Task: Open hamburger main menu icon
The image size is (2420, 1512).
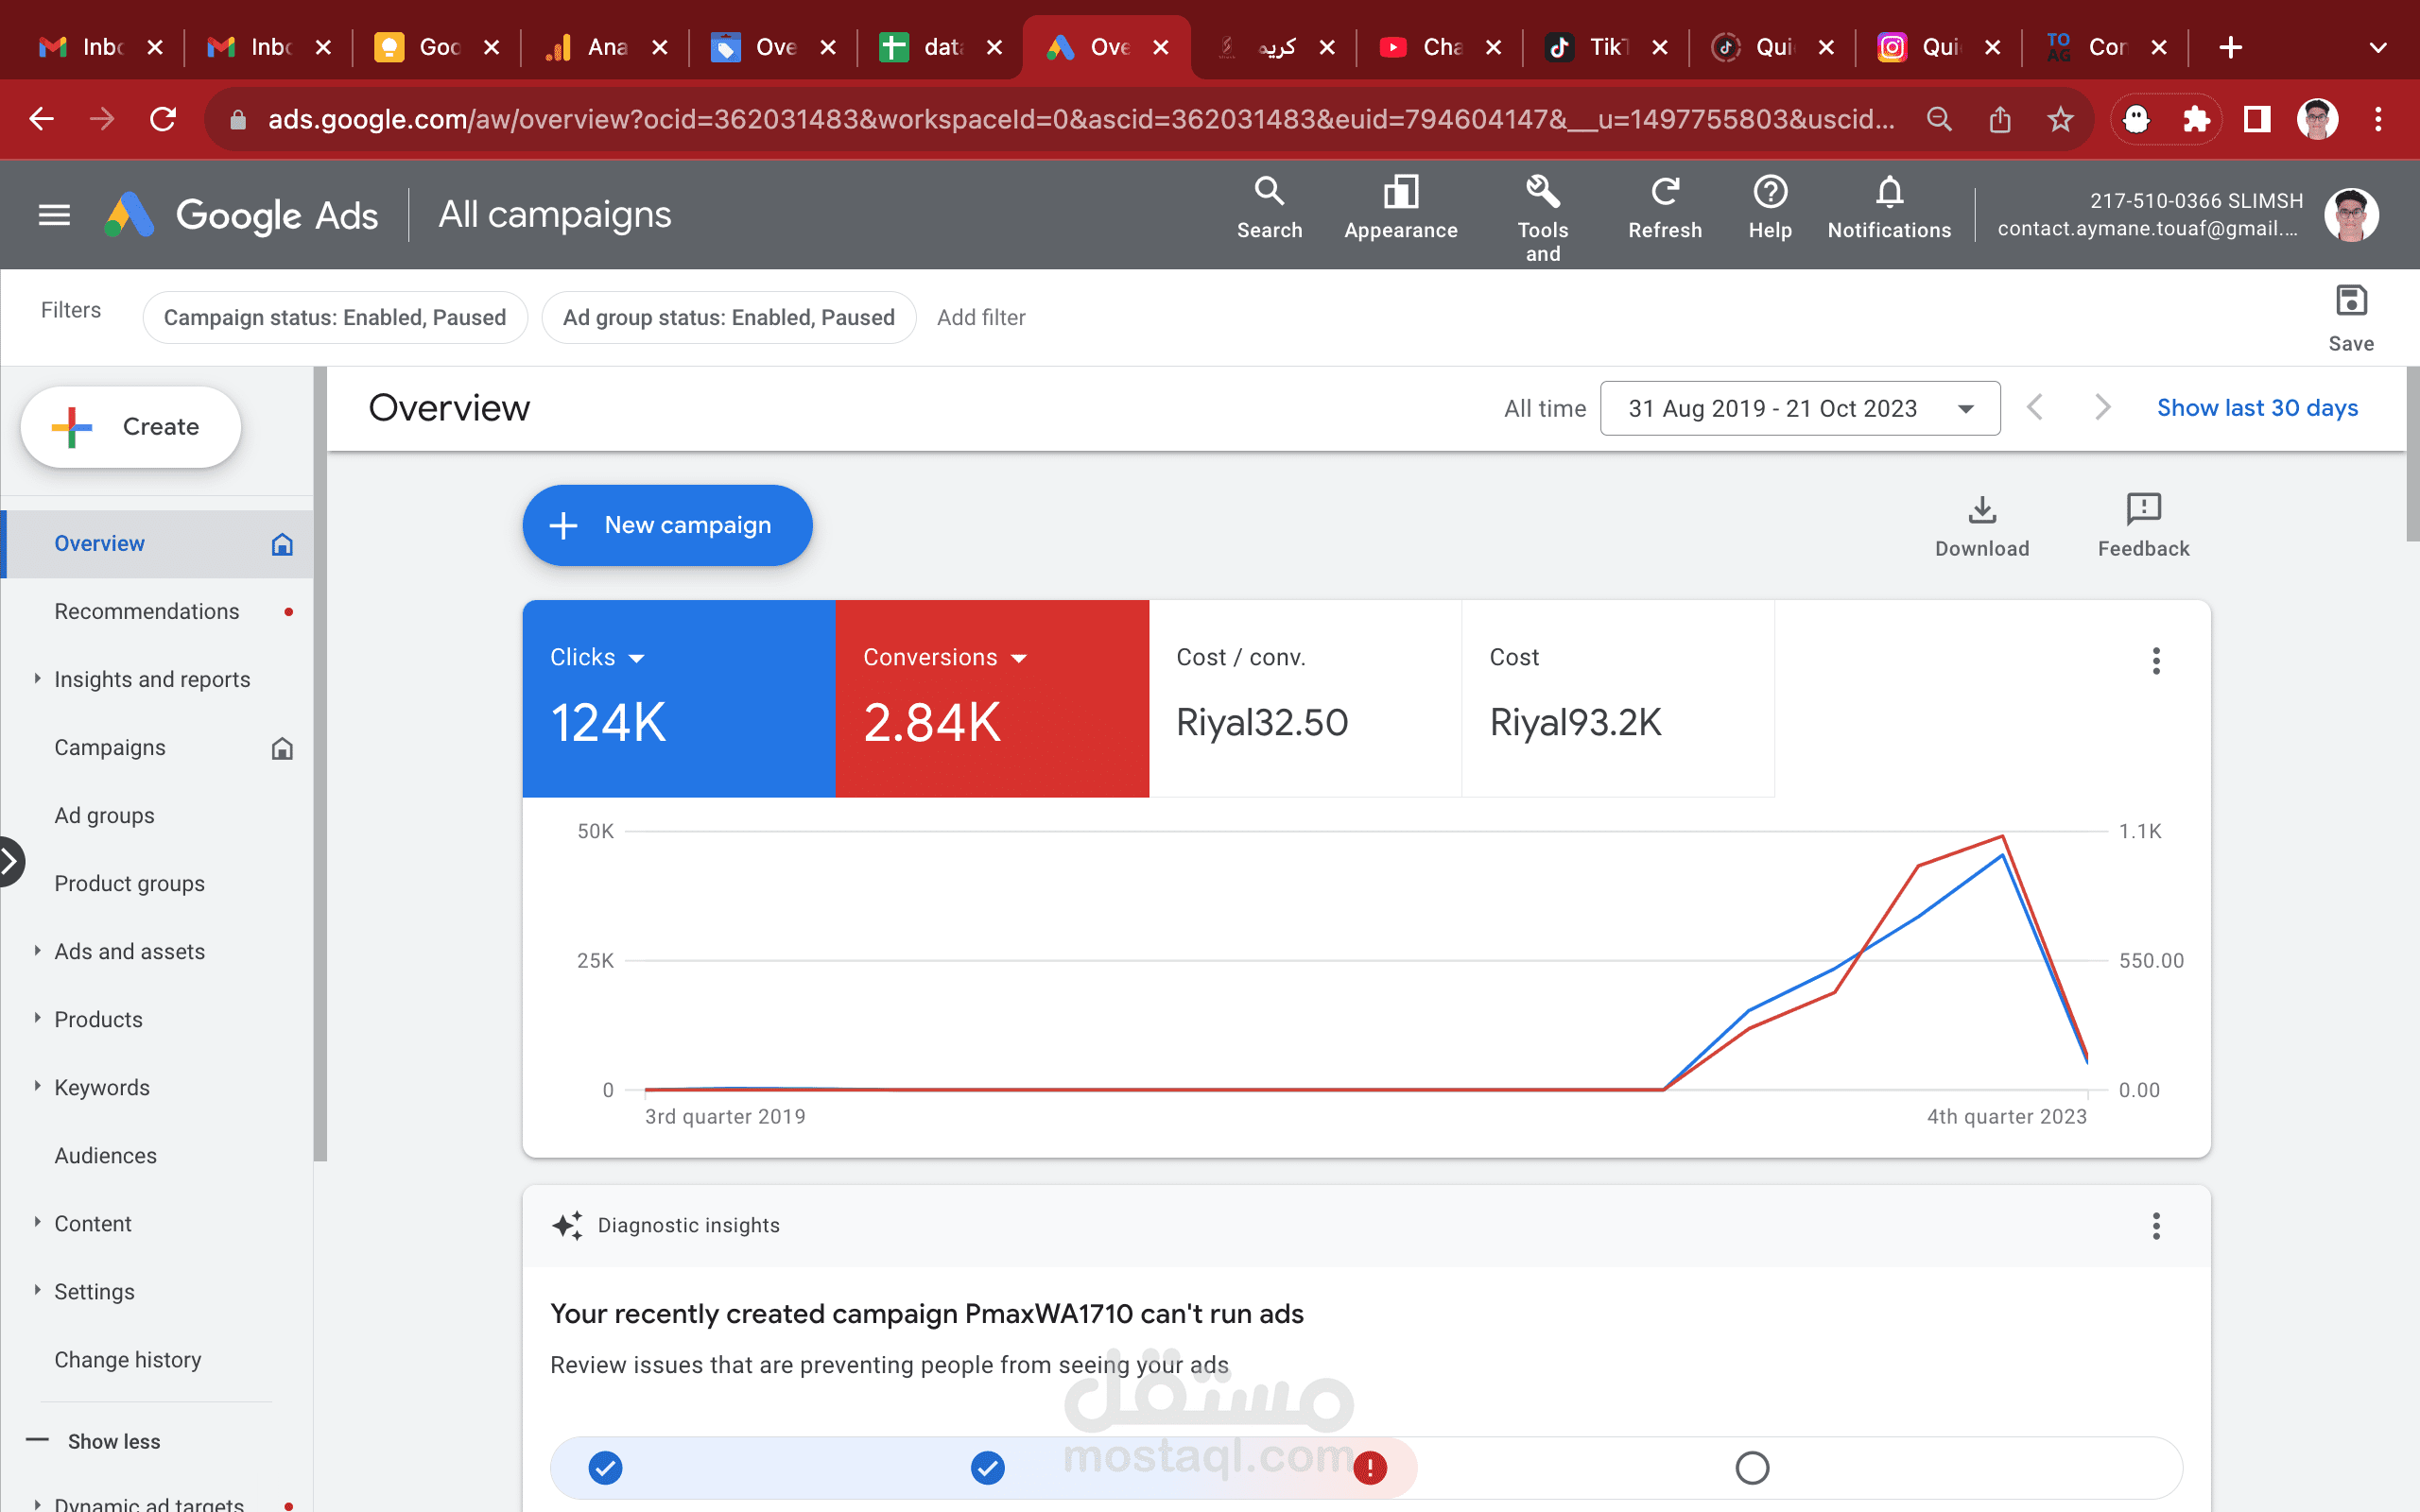Action: pos(54,215)
